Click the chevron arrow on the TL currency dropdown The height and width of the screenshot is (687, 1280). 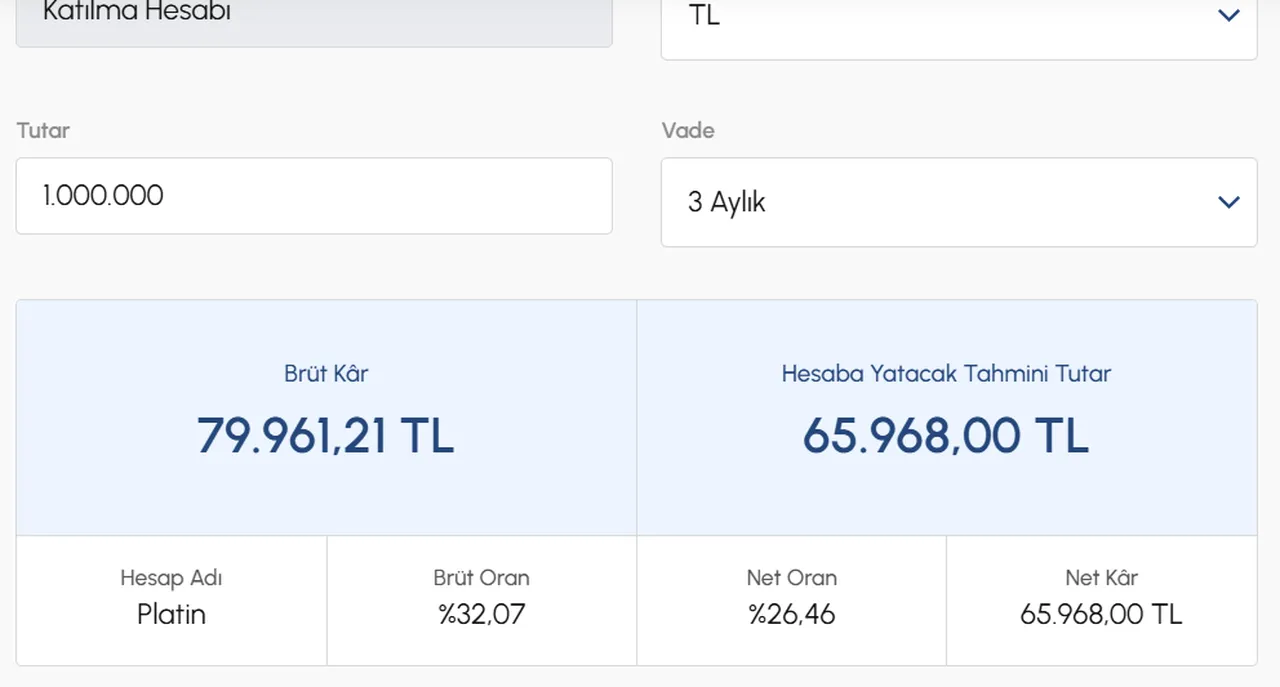click(x=1229, y=16)
